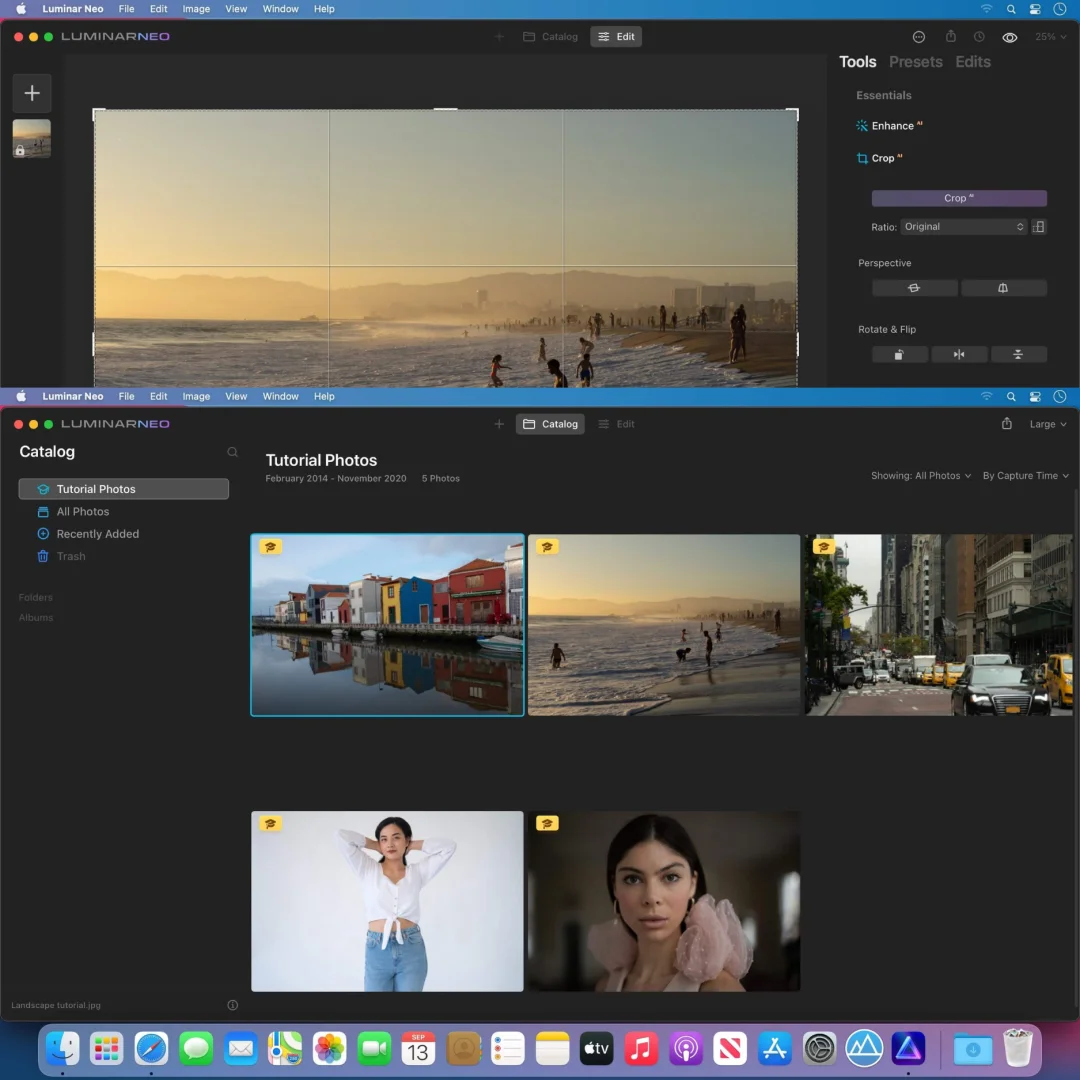Expand the 25% zoom level dropdown
1080x1080 pixels.
[x=1050, y=37]
